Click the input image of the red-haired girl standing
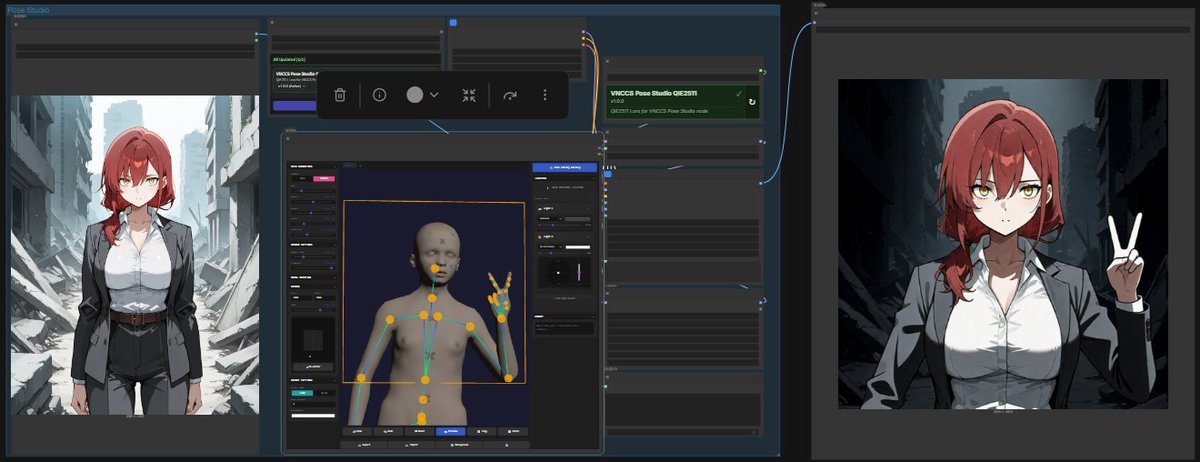 click(x=134, y=254)
